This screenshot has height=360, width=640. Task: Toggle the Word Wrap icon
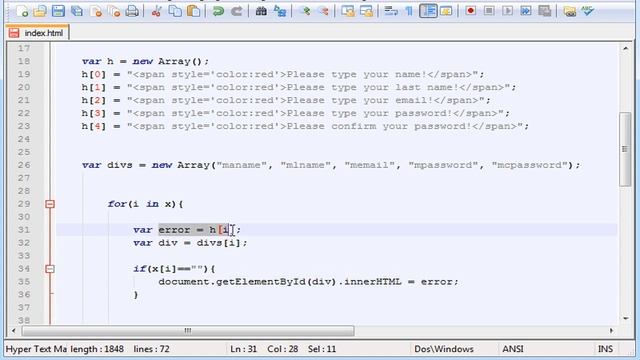coord(391,11)
